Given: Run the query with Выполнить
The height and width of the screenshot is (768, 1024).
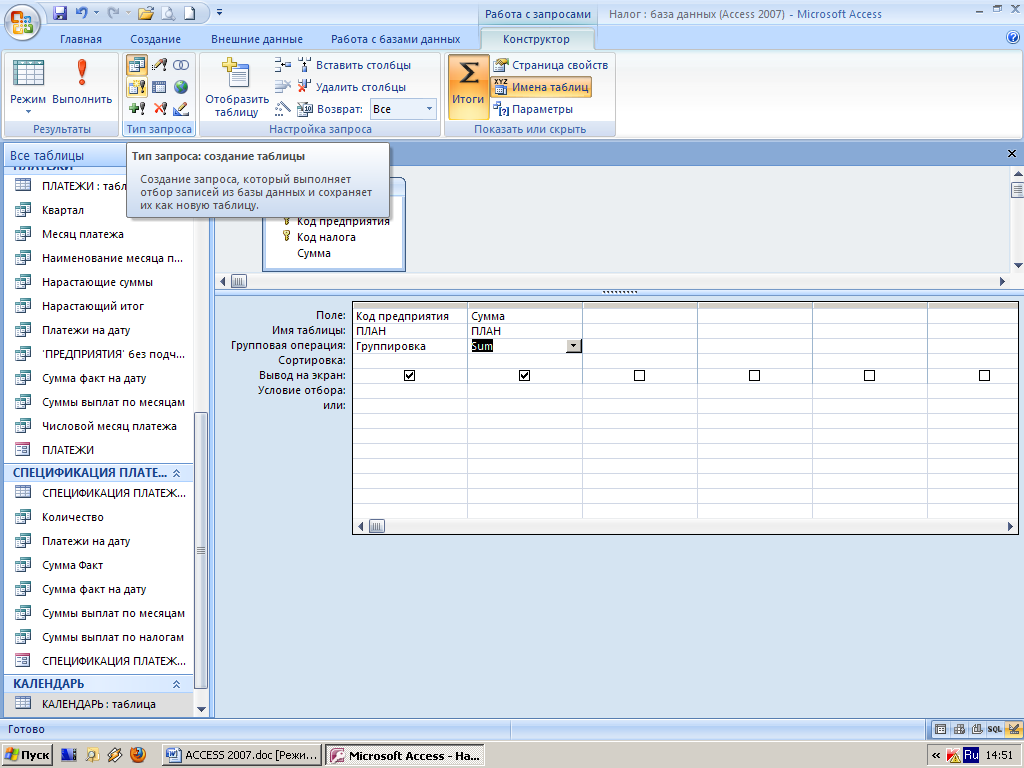Looking at the screenshot, I should point(82,82).
